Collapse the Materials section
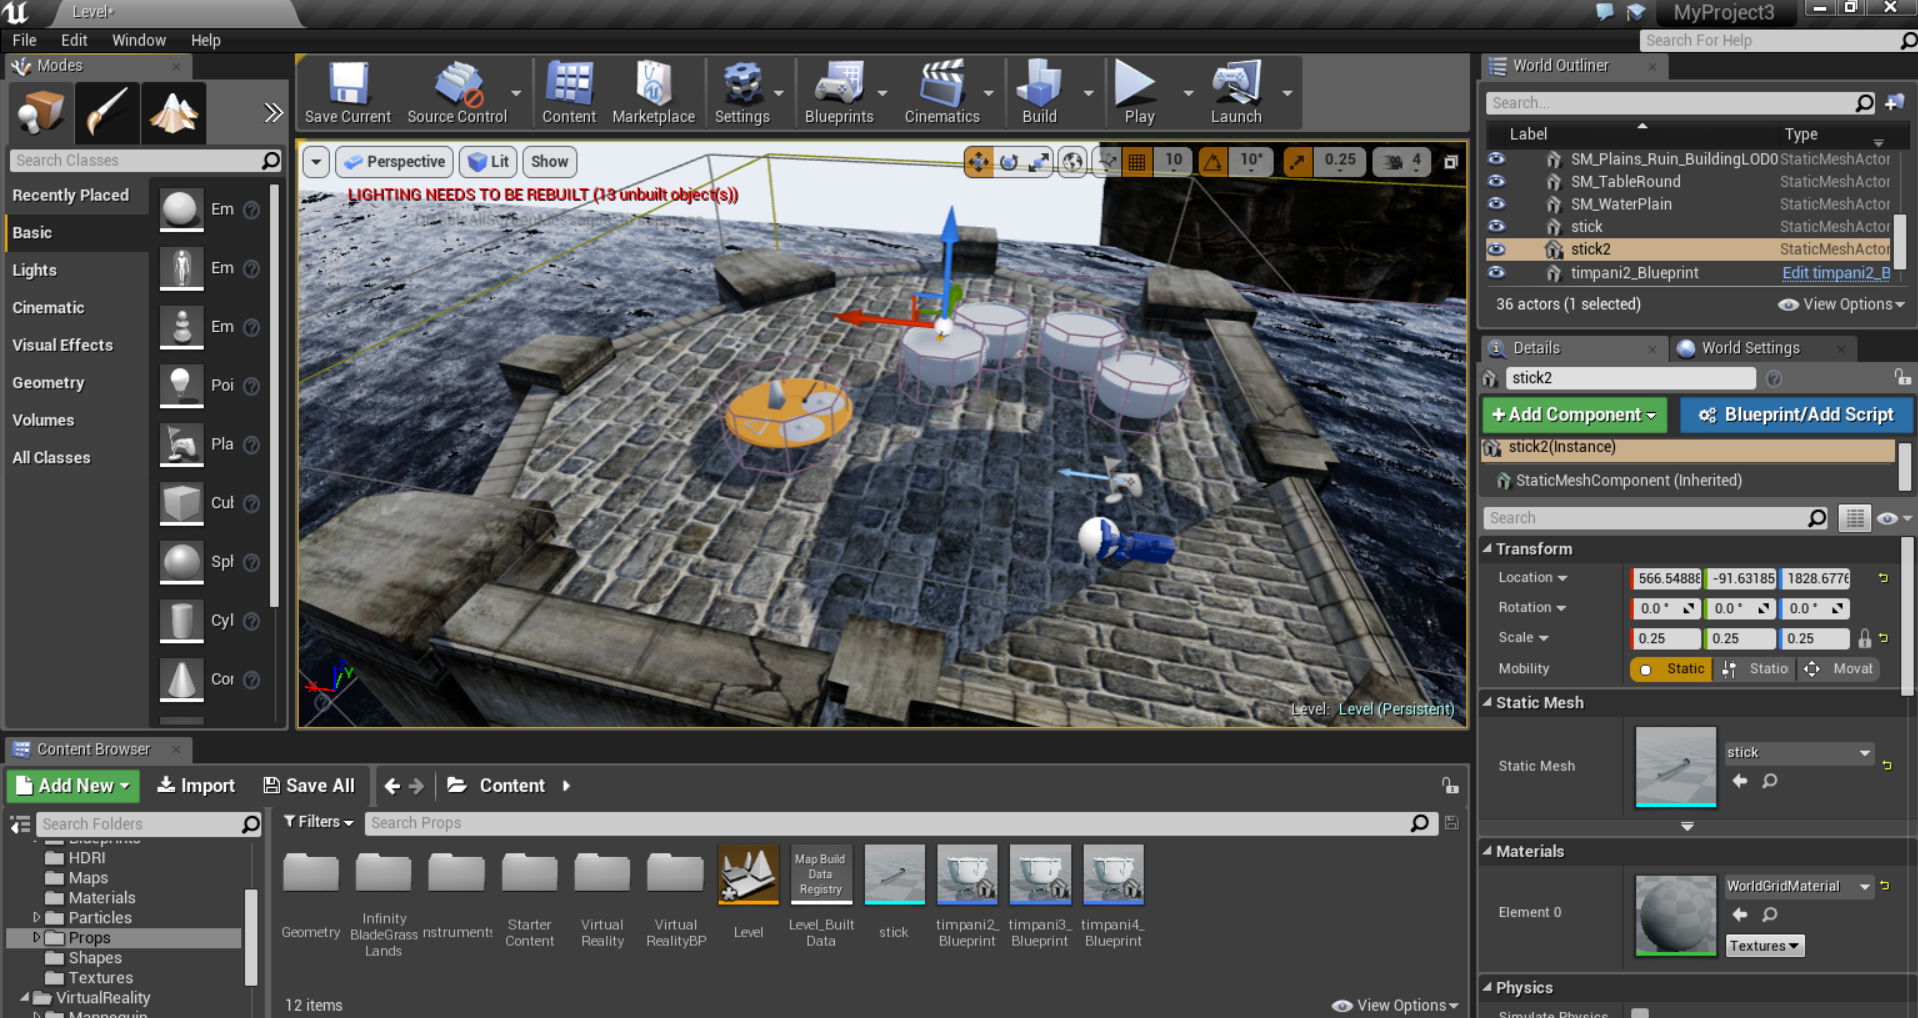 coord(1487,851)
